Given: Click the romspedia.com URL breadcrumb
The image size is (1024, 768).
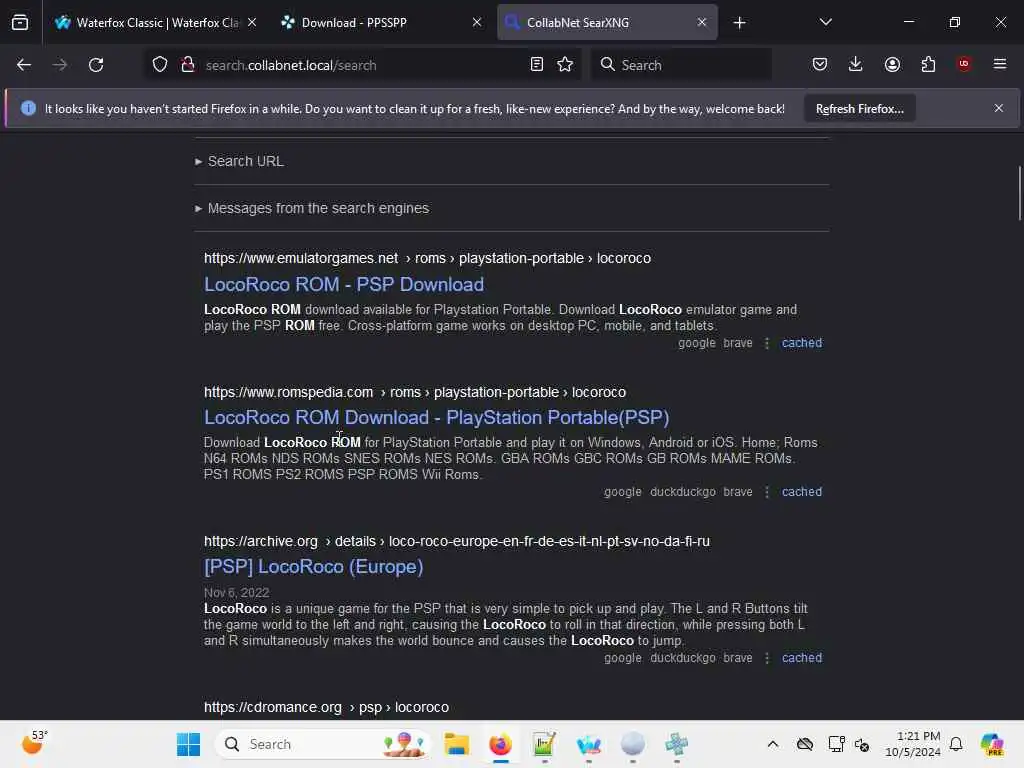Looking at the screenshot, I should 415,392.
